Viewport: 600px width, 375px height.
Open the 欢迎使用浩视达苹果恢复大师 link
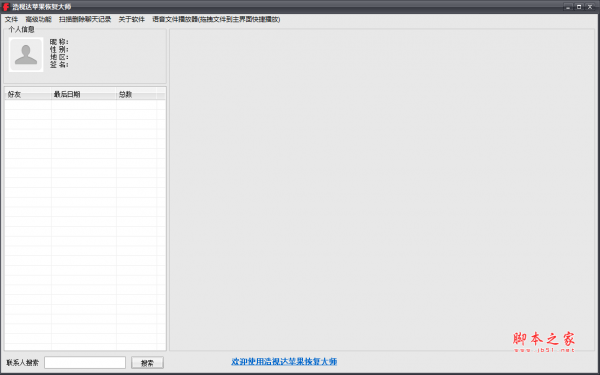[x=284, y=362]
